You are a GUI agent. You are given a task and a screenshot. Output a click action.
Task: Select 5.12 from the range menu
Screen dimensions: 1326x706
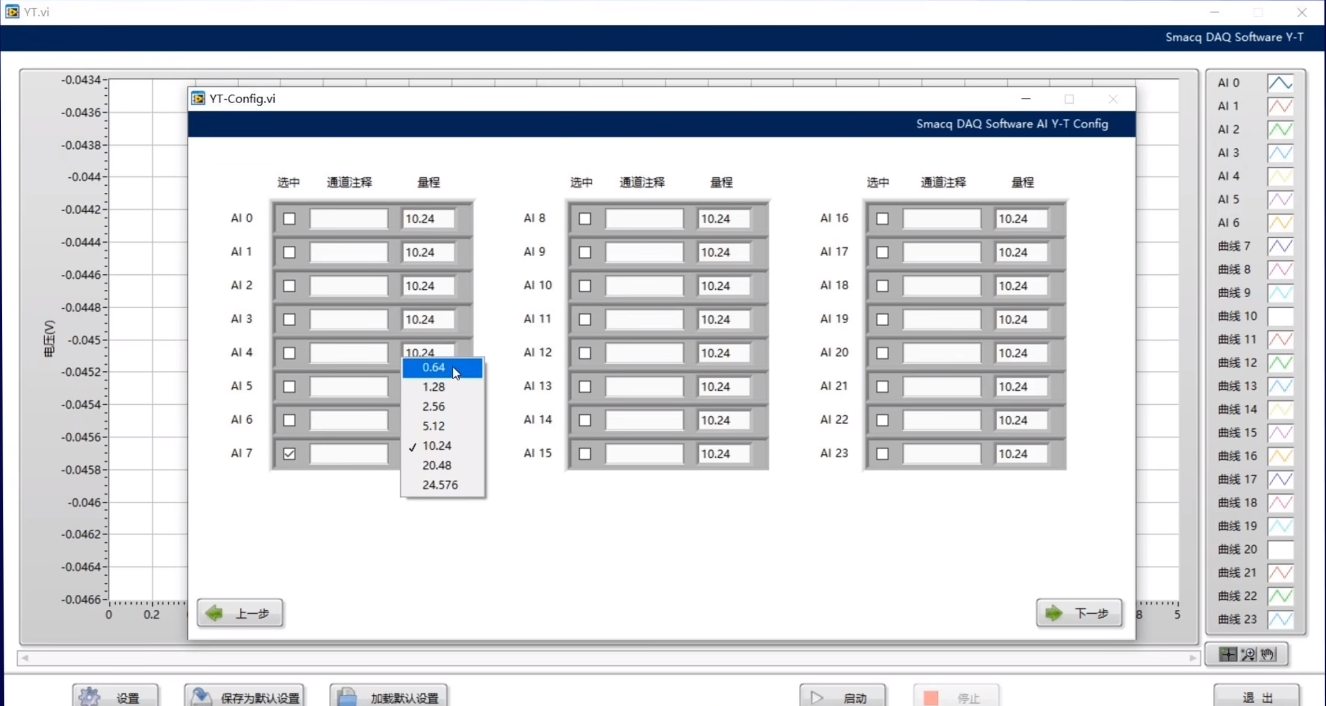point(442,426)
